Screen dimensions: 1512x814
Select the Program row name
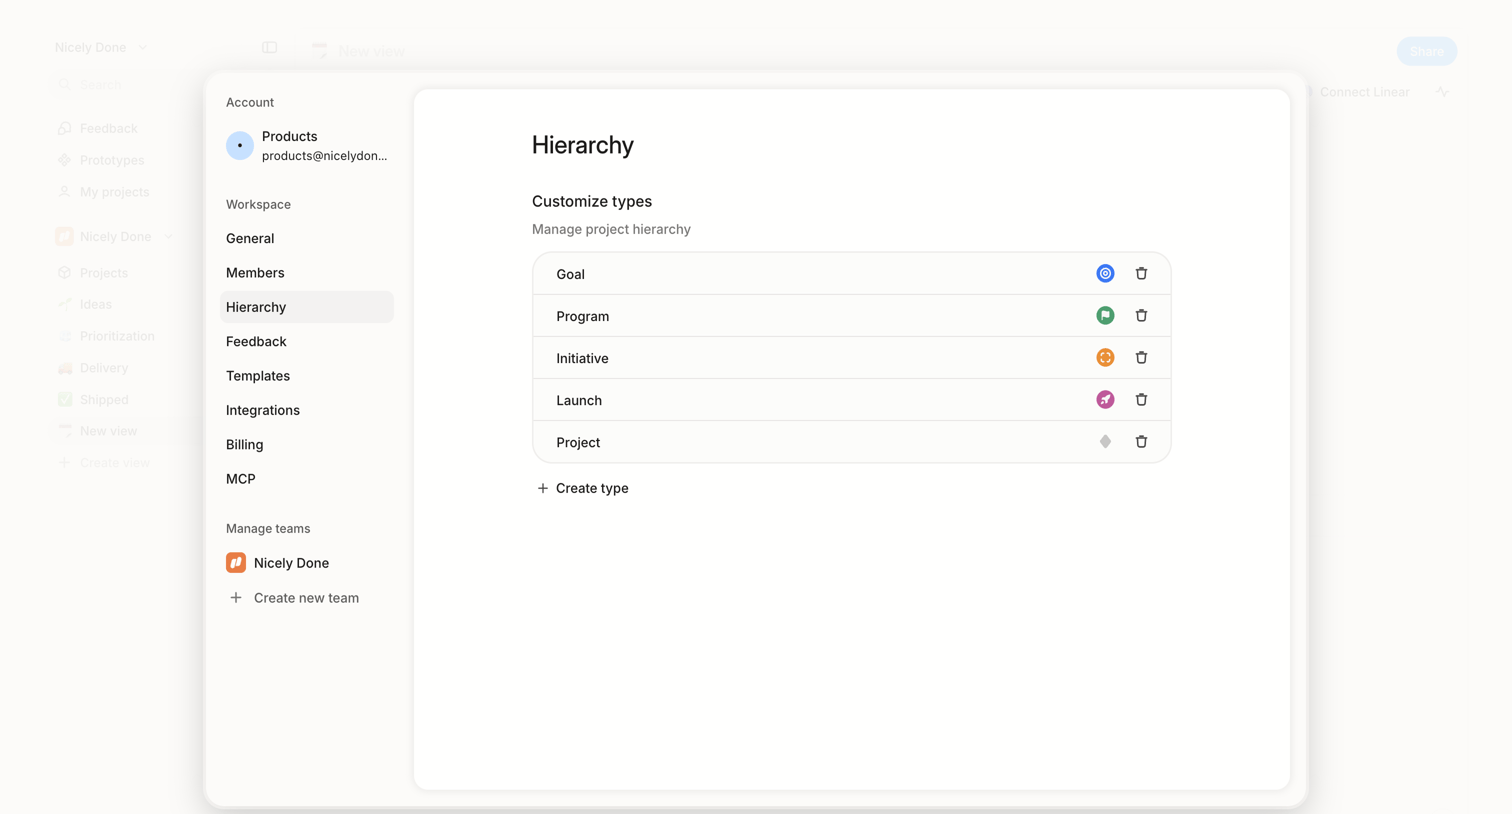[582, 316]
